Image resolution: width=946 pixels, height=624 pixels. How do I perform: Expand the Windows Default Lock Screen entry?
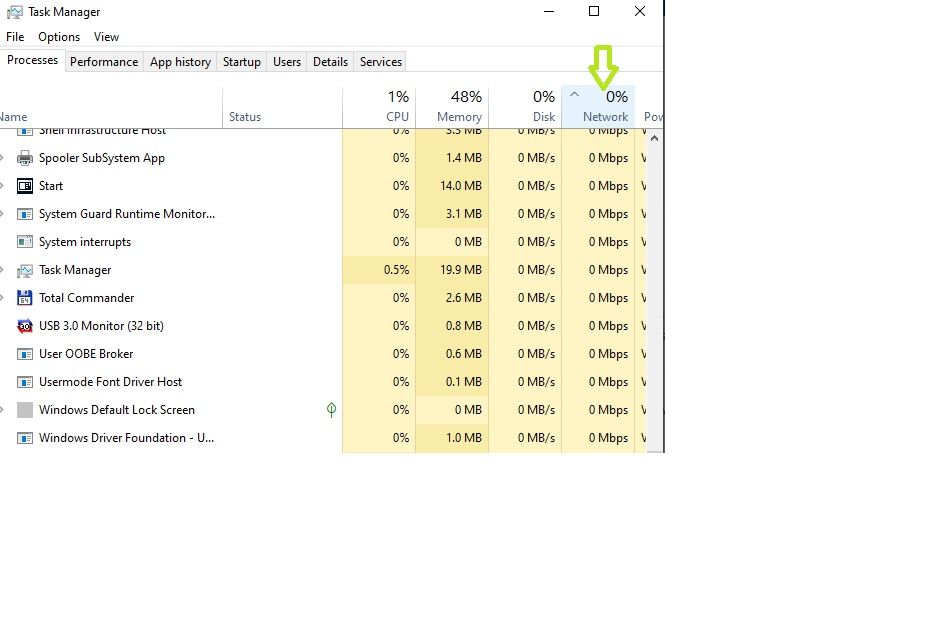pyautogui.click(x=2, y=410)
